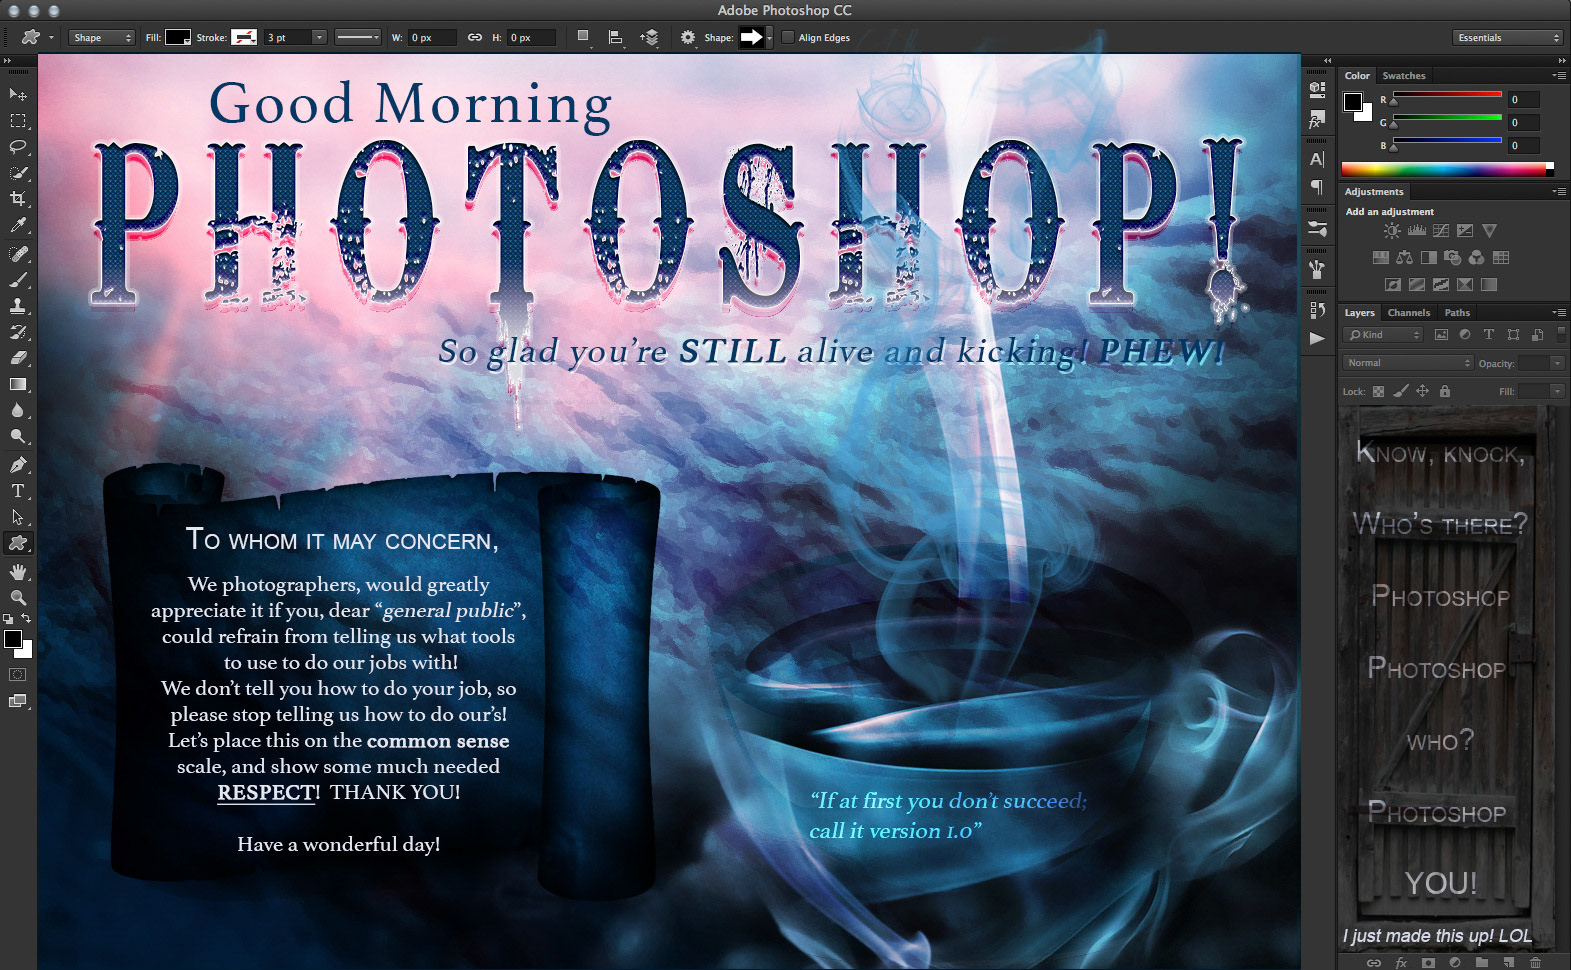This screenshot has width=1571, height=970.
Task: Toggle lock position
Action: [x=1422, y=391]
